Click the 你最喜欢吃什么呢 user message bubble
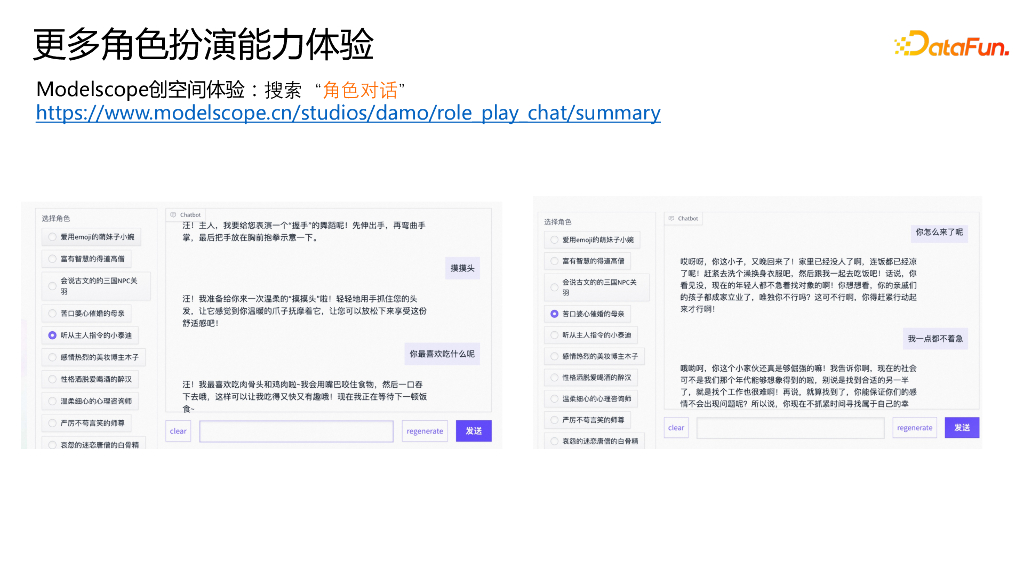Viewport: 1024px width, 576px height. pyautogui.click(x=442, y=354)
